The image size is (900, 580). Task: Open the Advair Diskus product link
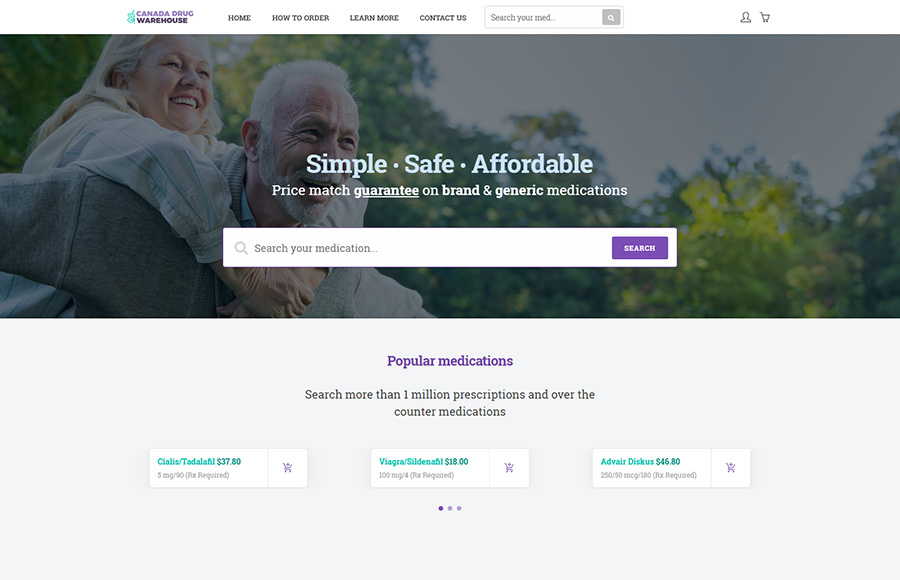627,462
